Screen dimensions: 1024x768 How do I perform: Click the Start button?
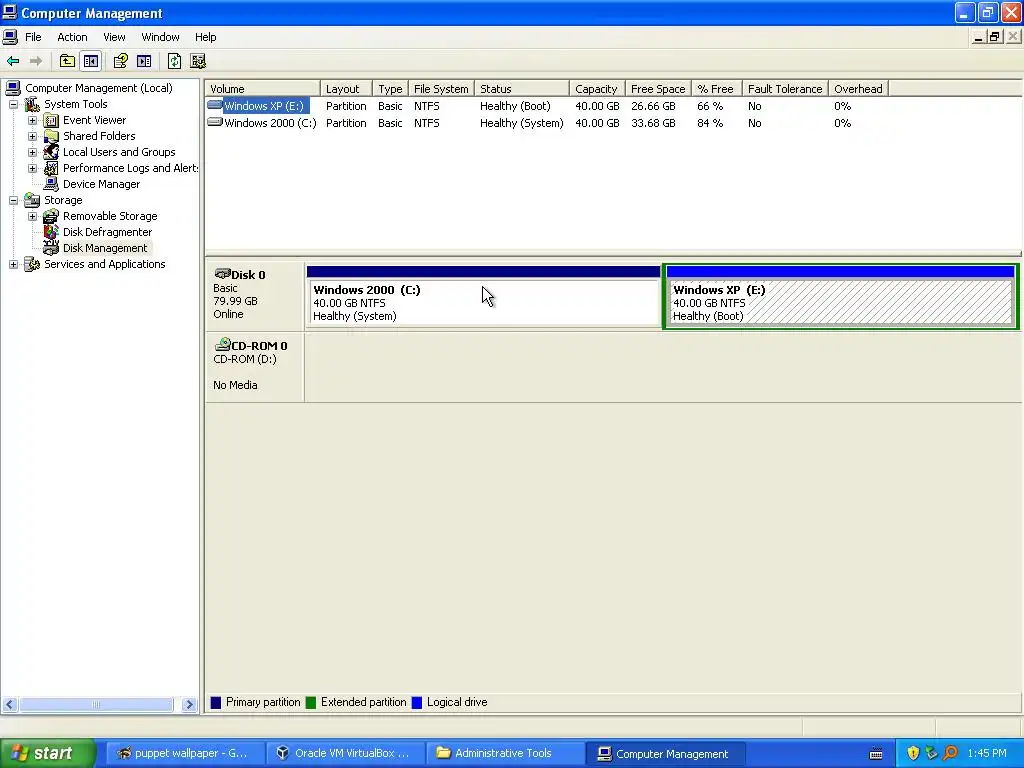[x=47, y=753]
